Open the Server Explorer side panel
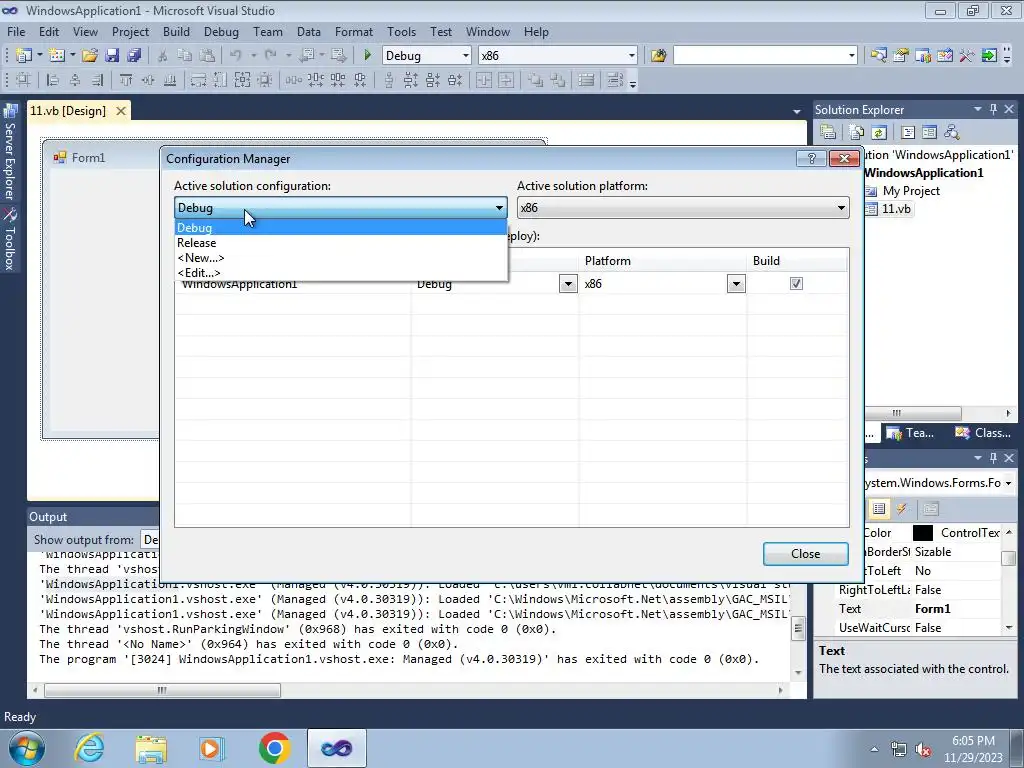 tap(9, 154)
